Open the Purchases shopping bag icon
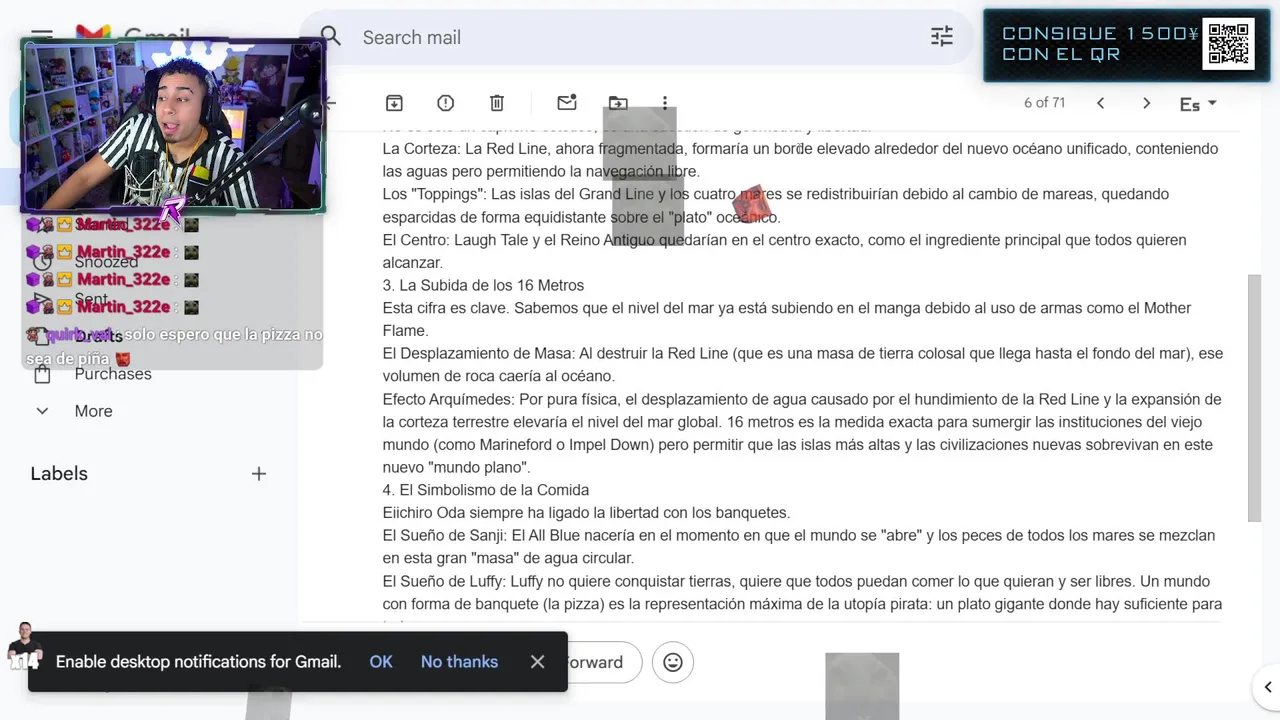Image resolution: width=1280 pixels, height=720 pixels. point(42,374)
